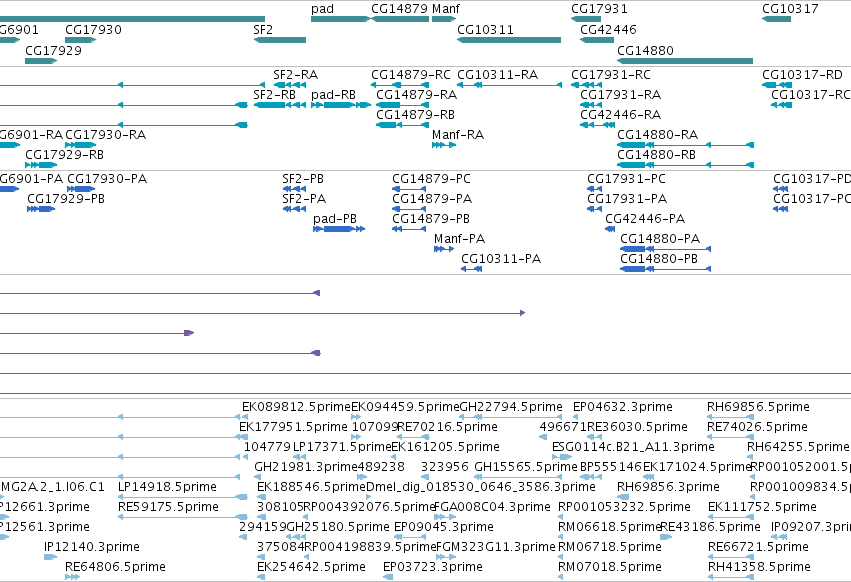
Task: Select the RE59175.5prime EST label
Action: (x=168, y=507)
